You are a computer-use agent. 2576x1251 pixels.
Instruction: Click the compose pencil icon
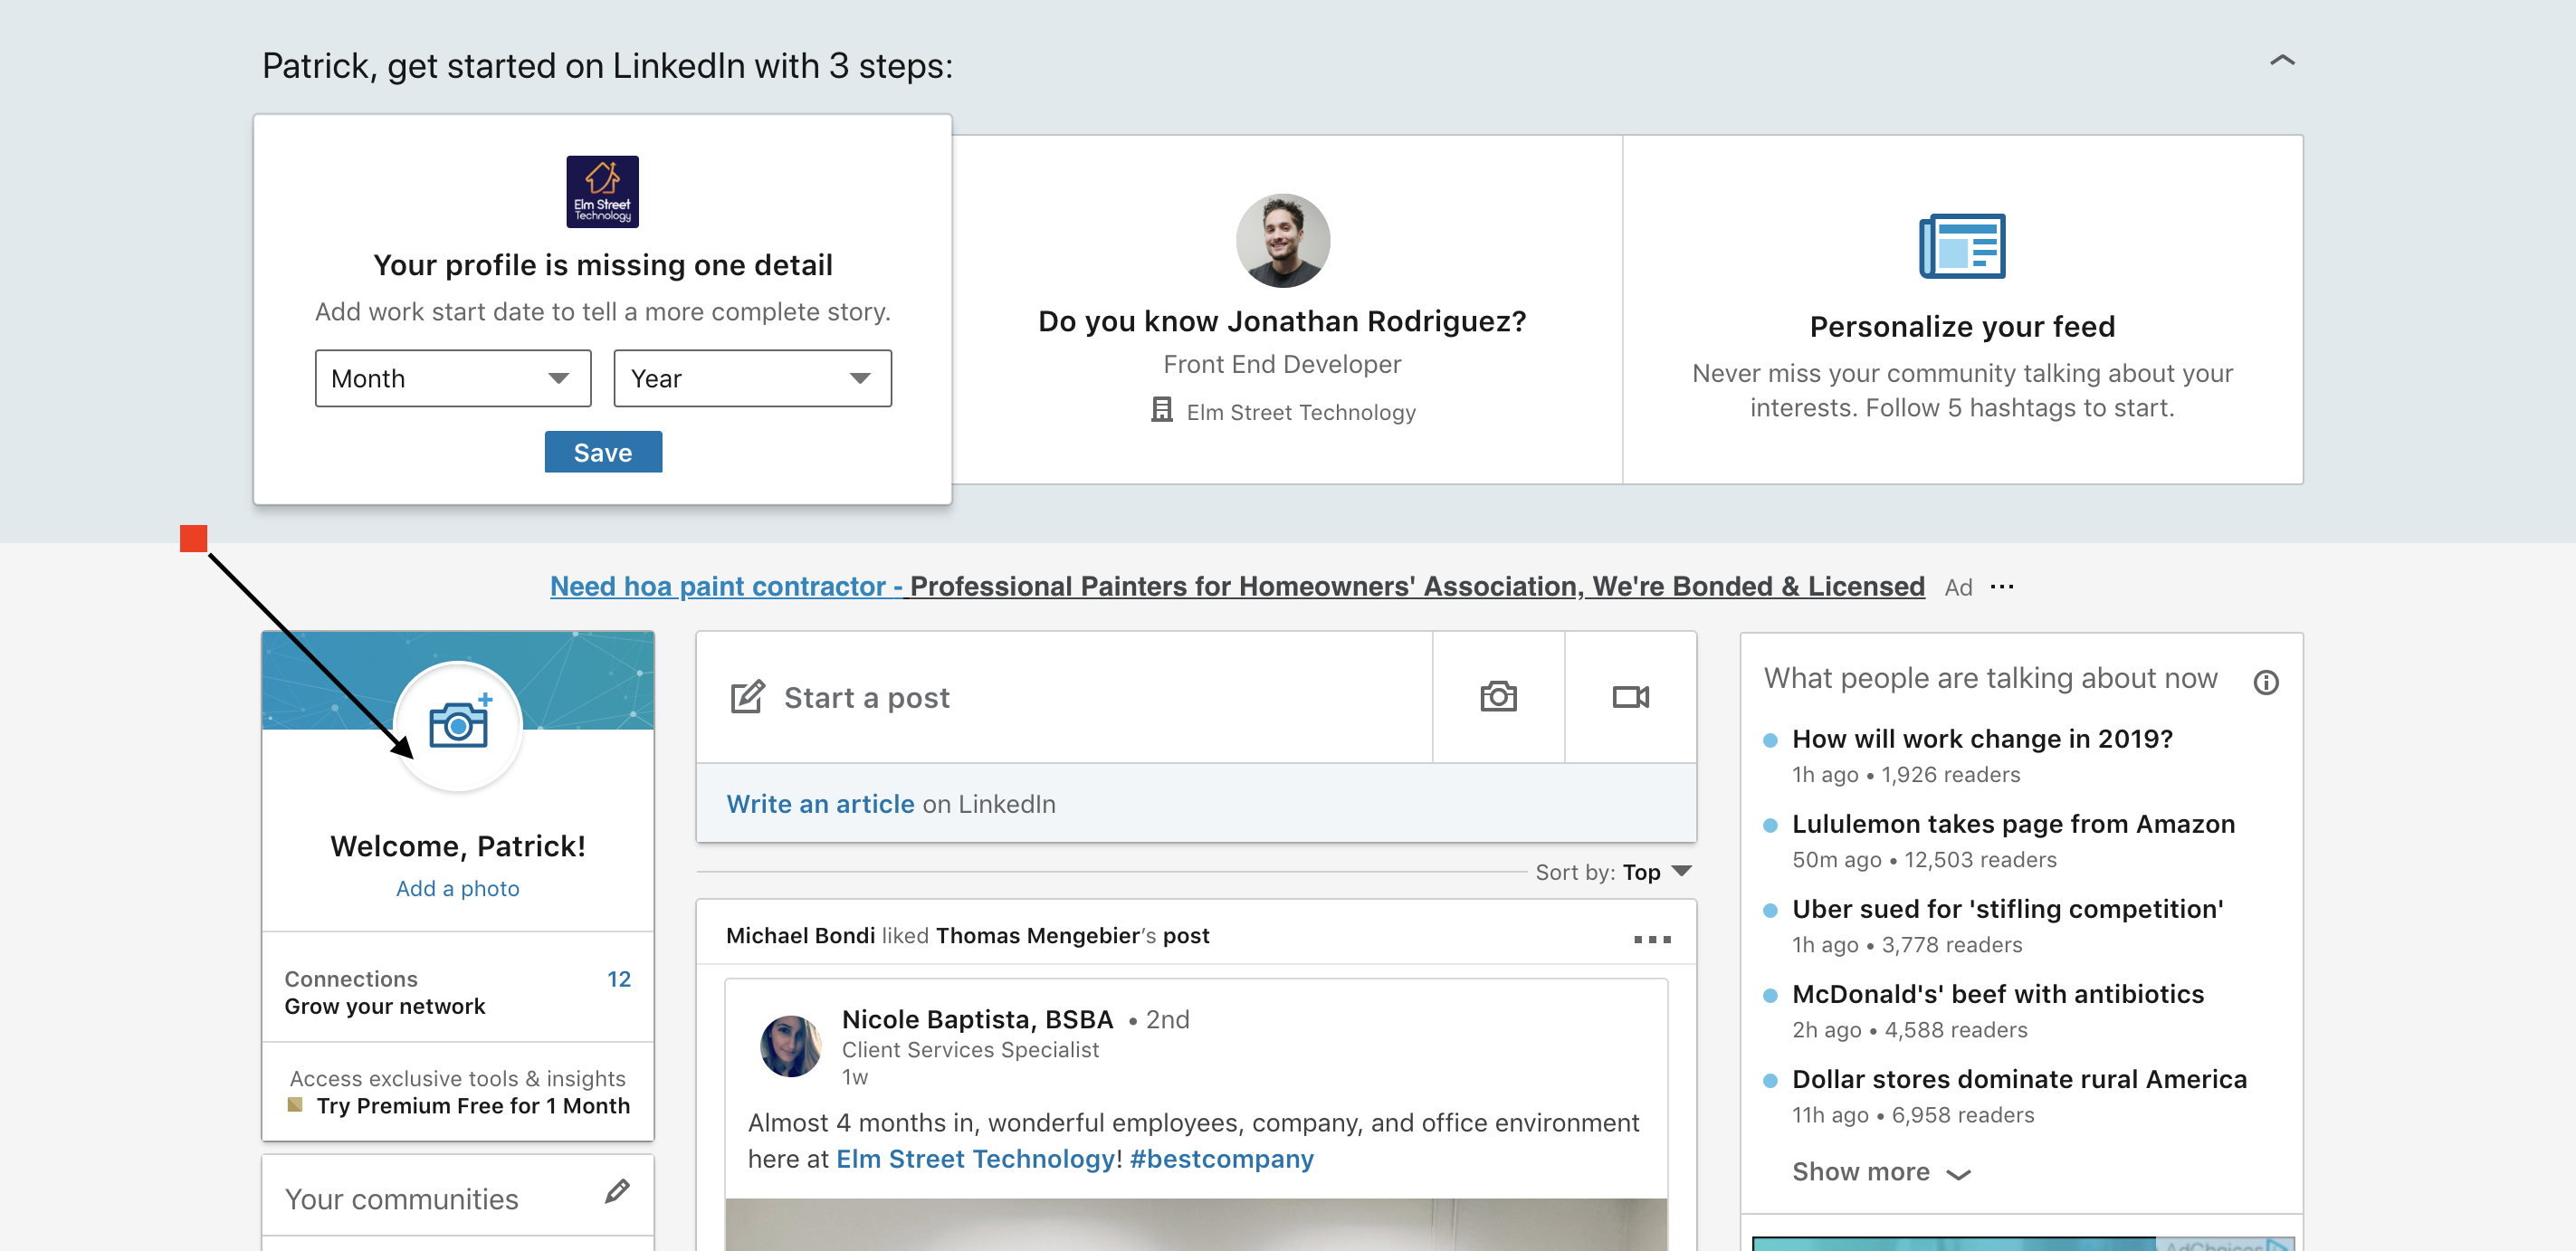[x=747, y=697]
